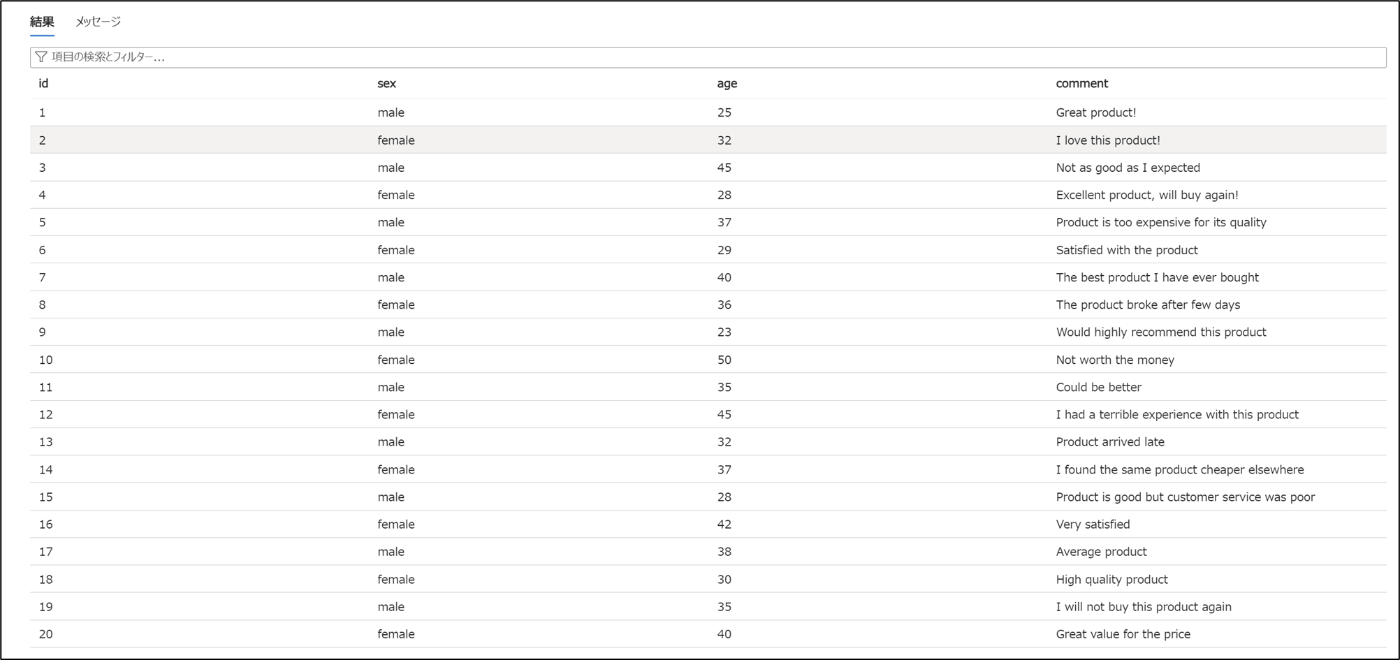Click the age column header
The height and width of the screenshot is (660, 1400).
[x=727, y=84]
